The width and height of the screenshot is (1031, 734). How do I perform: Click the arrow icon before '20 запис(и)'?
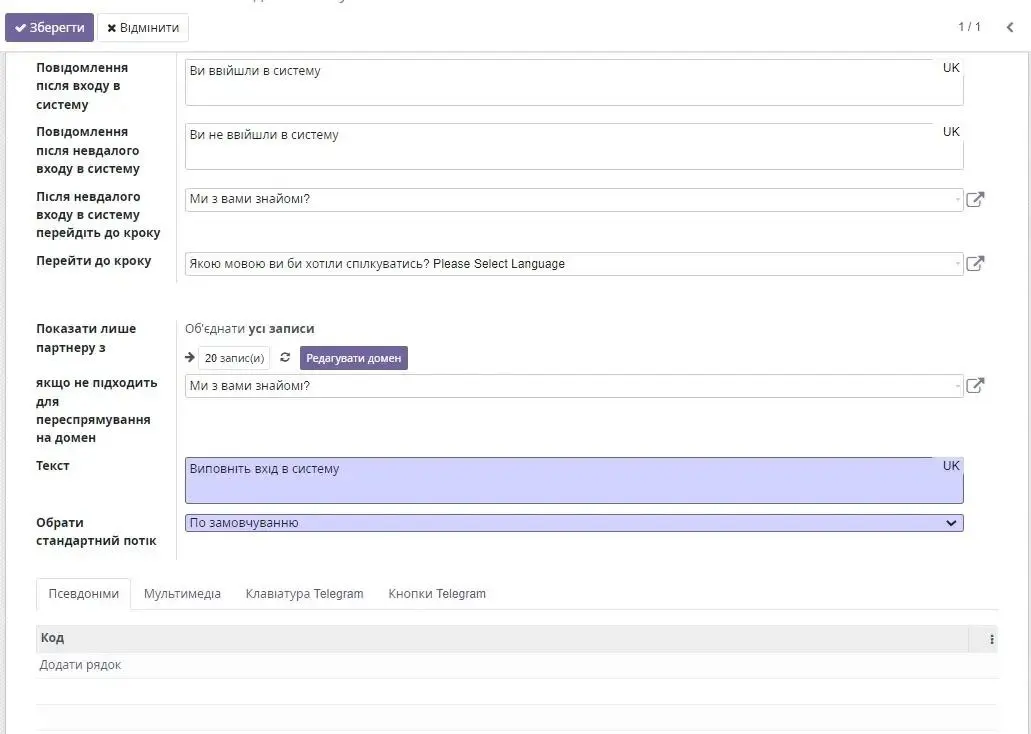coord(190,358)
